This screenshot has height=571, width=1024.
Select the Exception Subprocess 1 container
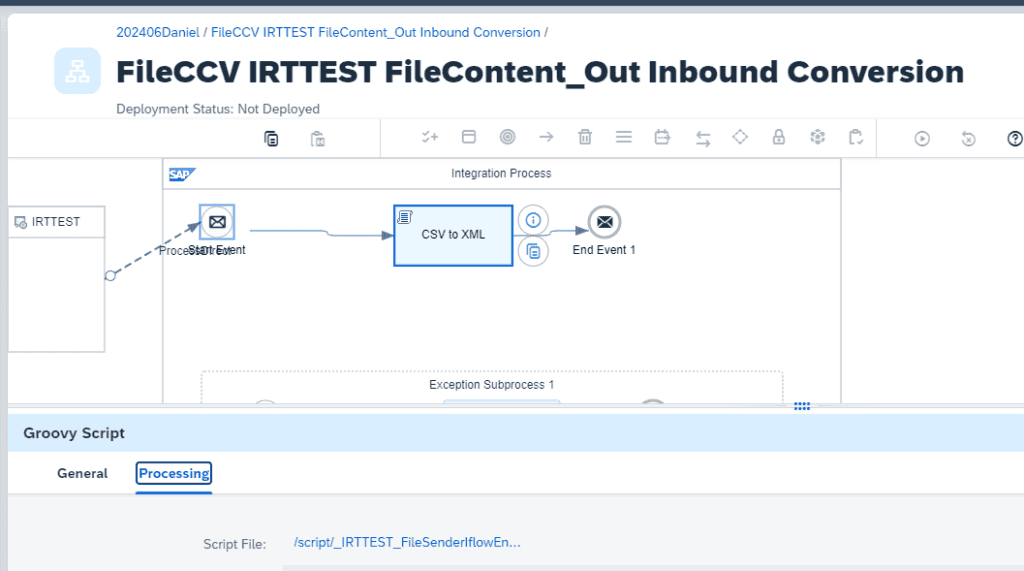point(492,387)
